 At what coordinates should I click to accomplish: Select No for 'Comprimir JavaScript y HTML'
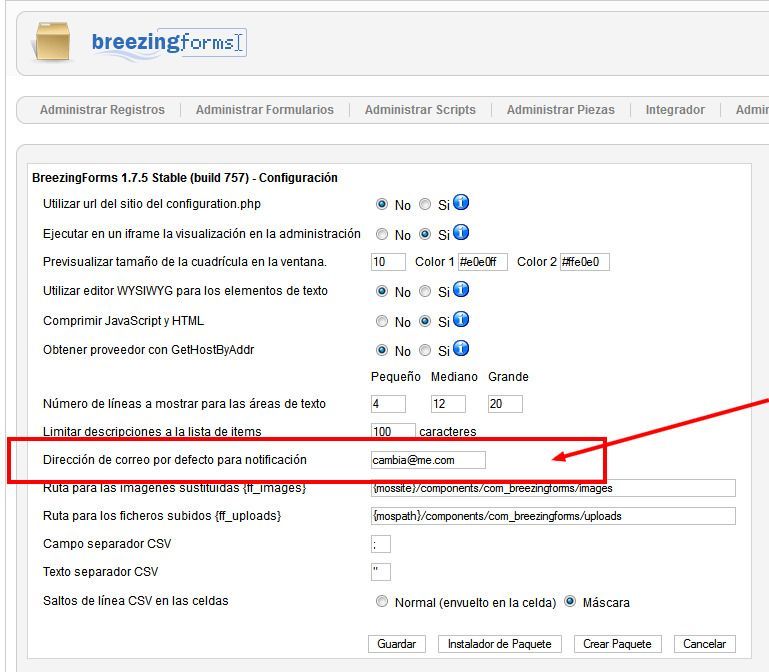(x=382, y=321)
